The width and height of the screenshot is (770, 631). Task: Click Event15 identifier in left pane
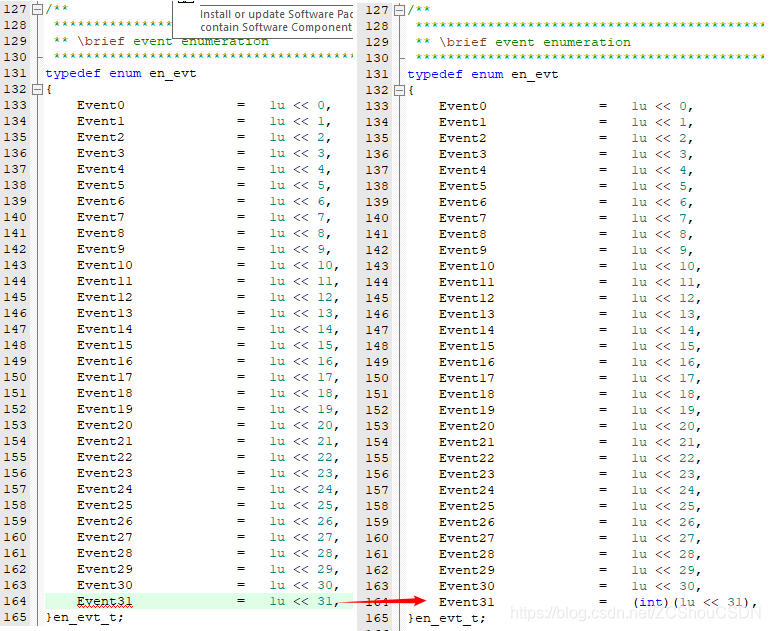point(105,345)
